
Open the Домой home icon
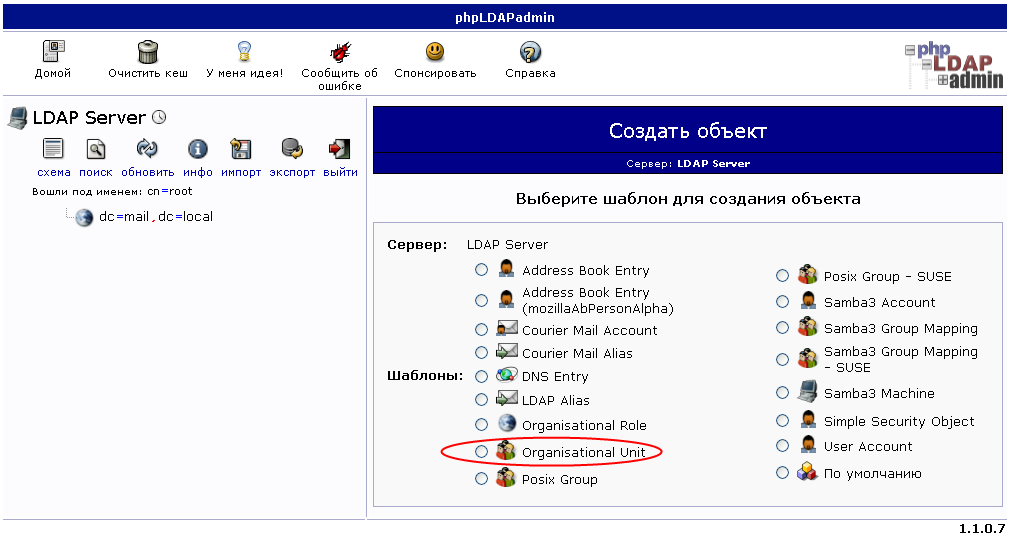click(53, 52)
